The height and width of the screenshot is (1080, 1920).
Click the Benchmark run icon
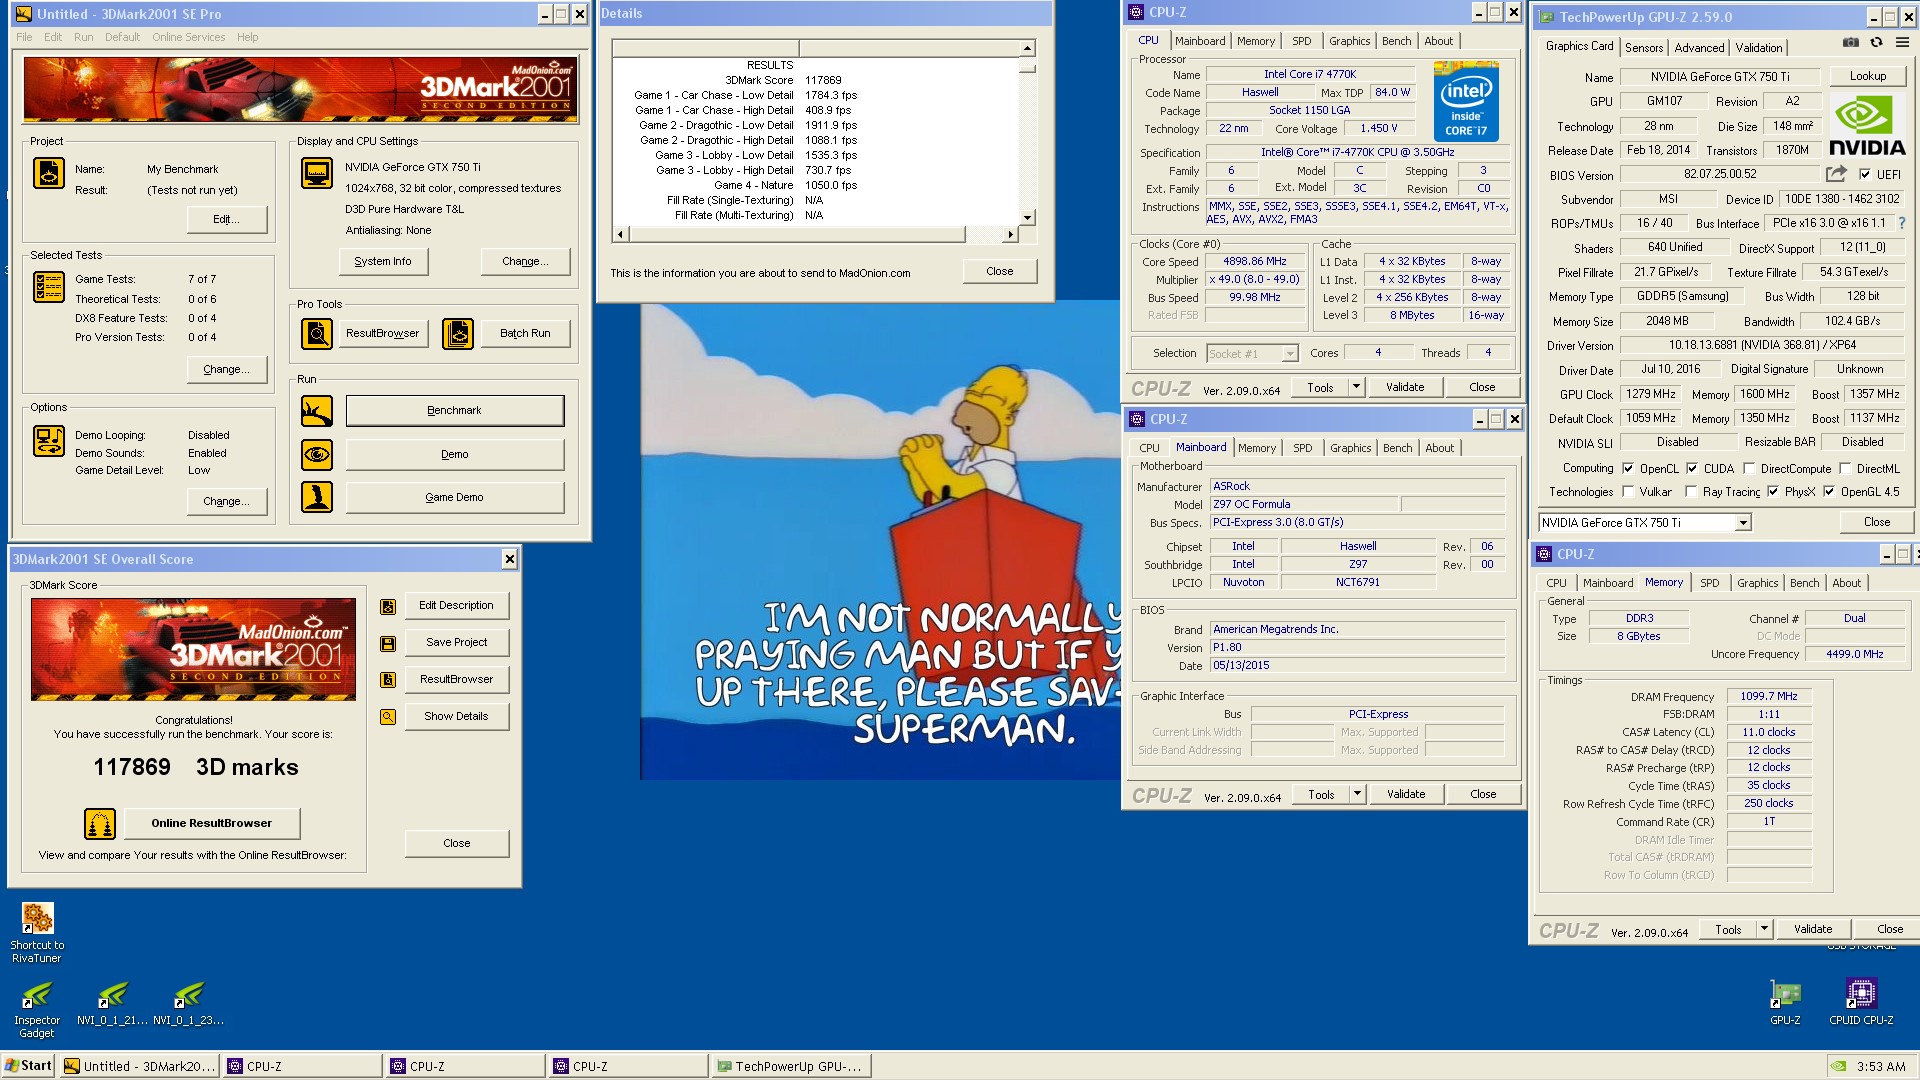coord(317,410)
